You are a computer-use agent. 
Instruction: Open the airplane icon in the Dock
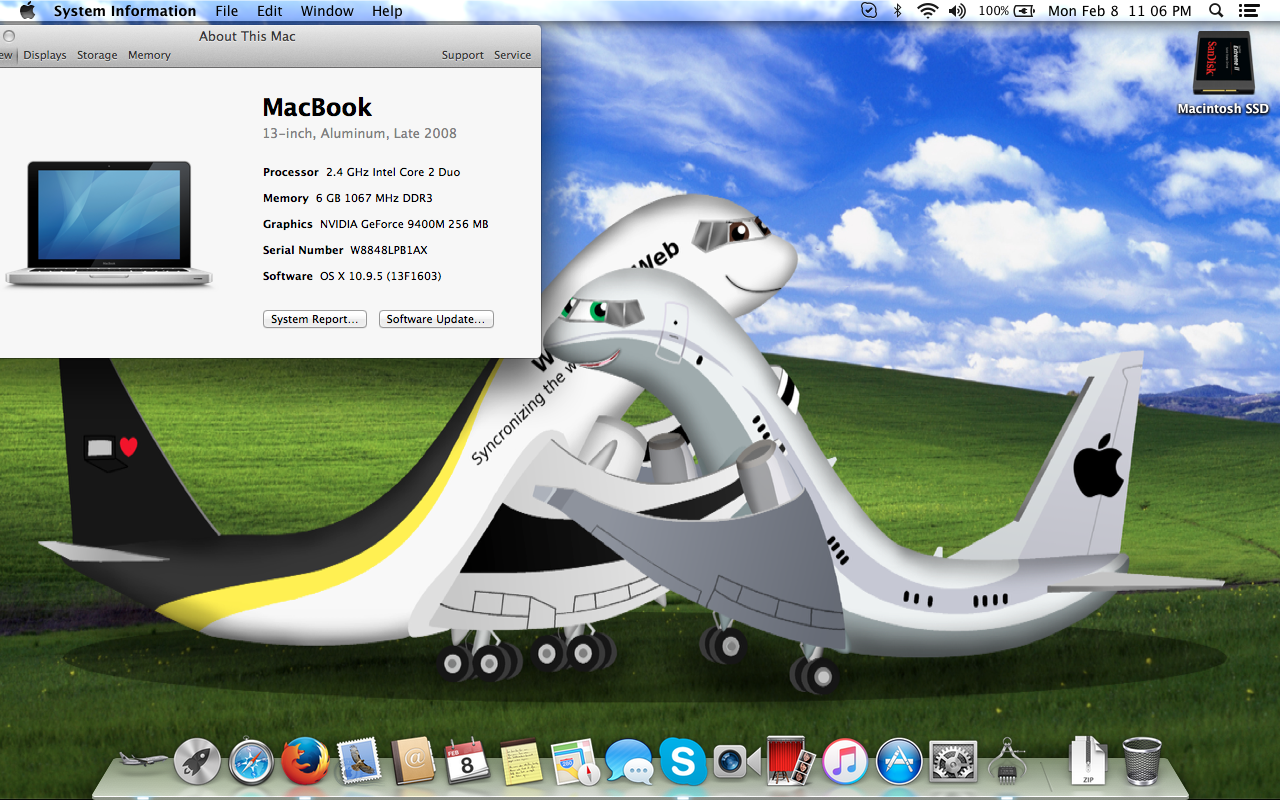[143, 761]
